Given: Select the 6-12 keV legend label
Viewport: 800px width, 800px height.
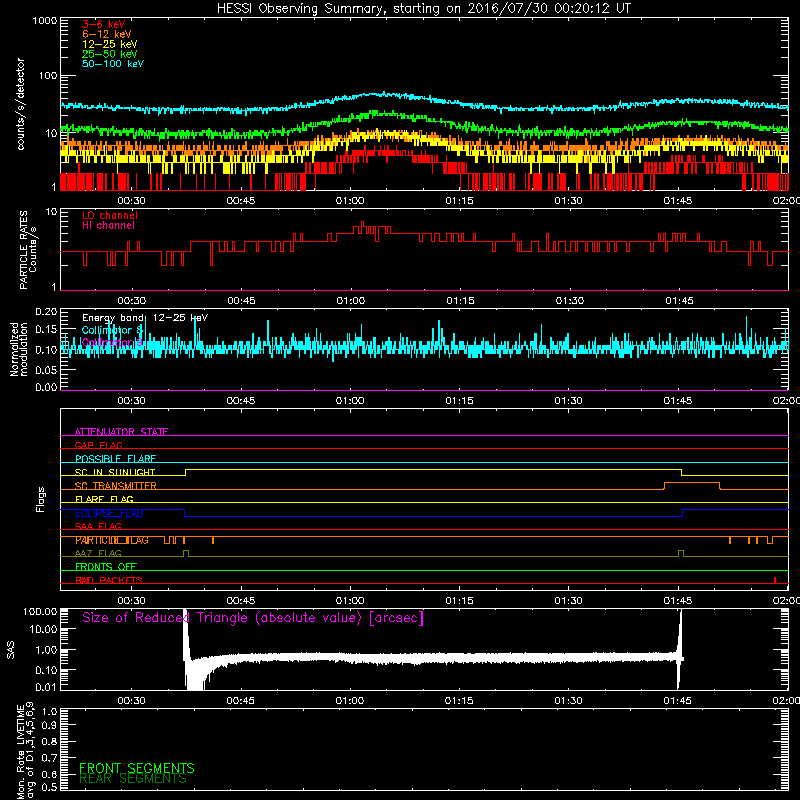Looking at the screenshot, I should click(107, 34).
